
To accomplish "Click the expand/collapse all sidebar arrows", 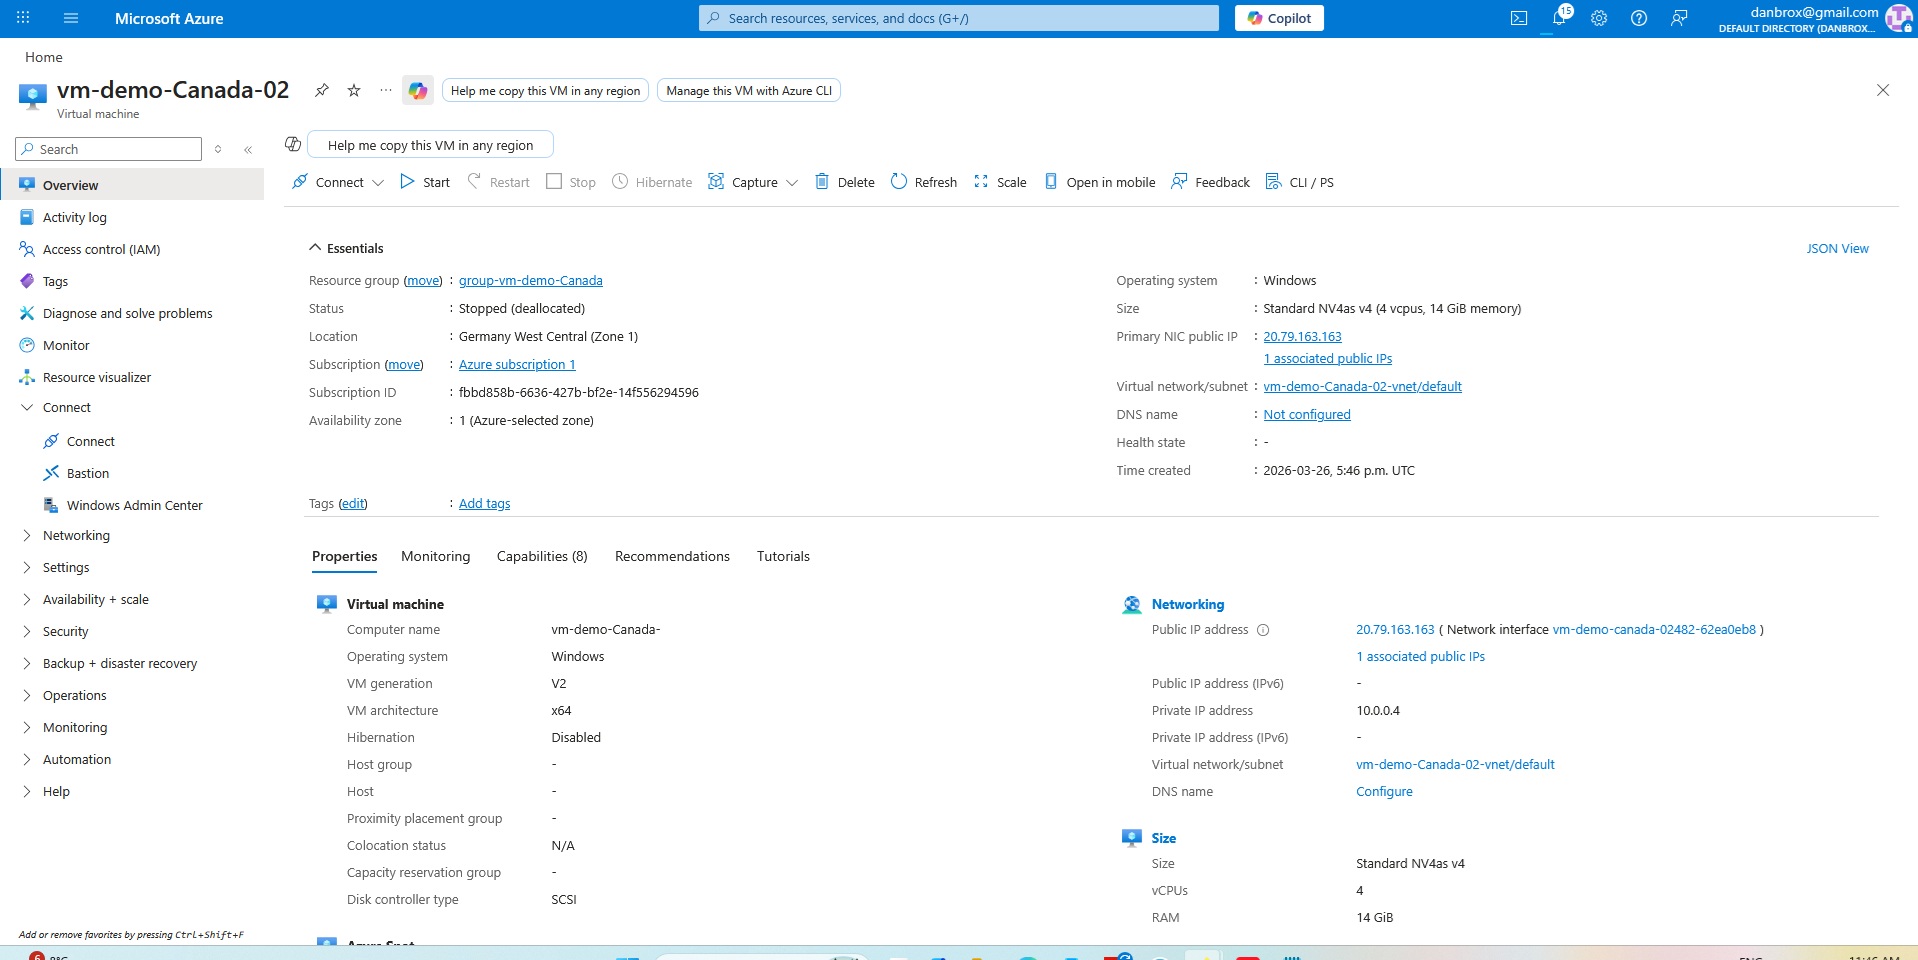I will 218,149.
